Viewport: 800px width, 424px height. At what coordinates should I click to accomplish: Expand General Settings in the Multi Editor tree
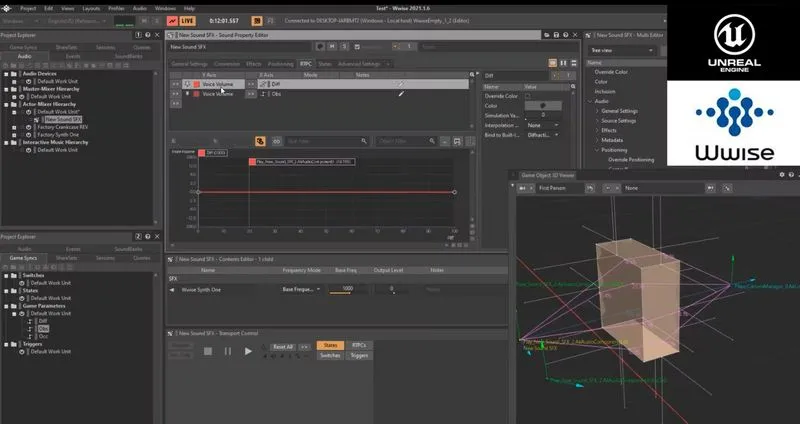pos(597,111)
